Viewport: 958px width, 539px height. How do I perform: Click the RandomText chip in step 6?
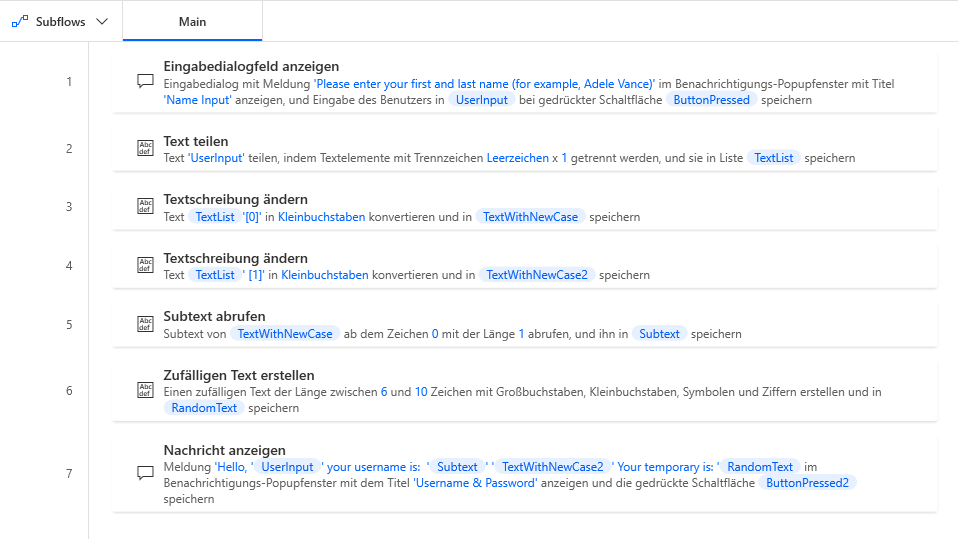click(204, 408)
